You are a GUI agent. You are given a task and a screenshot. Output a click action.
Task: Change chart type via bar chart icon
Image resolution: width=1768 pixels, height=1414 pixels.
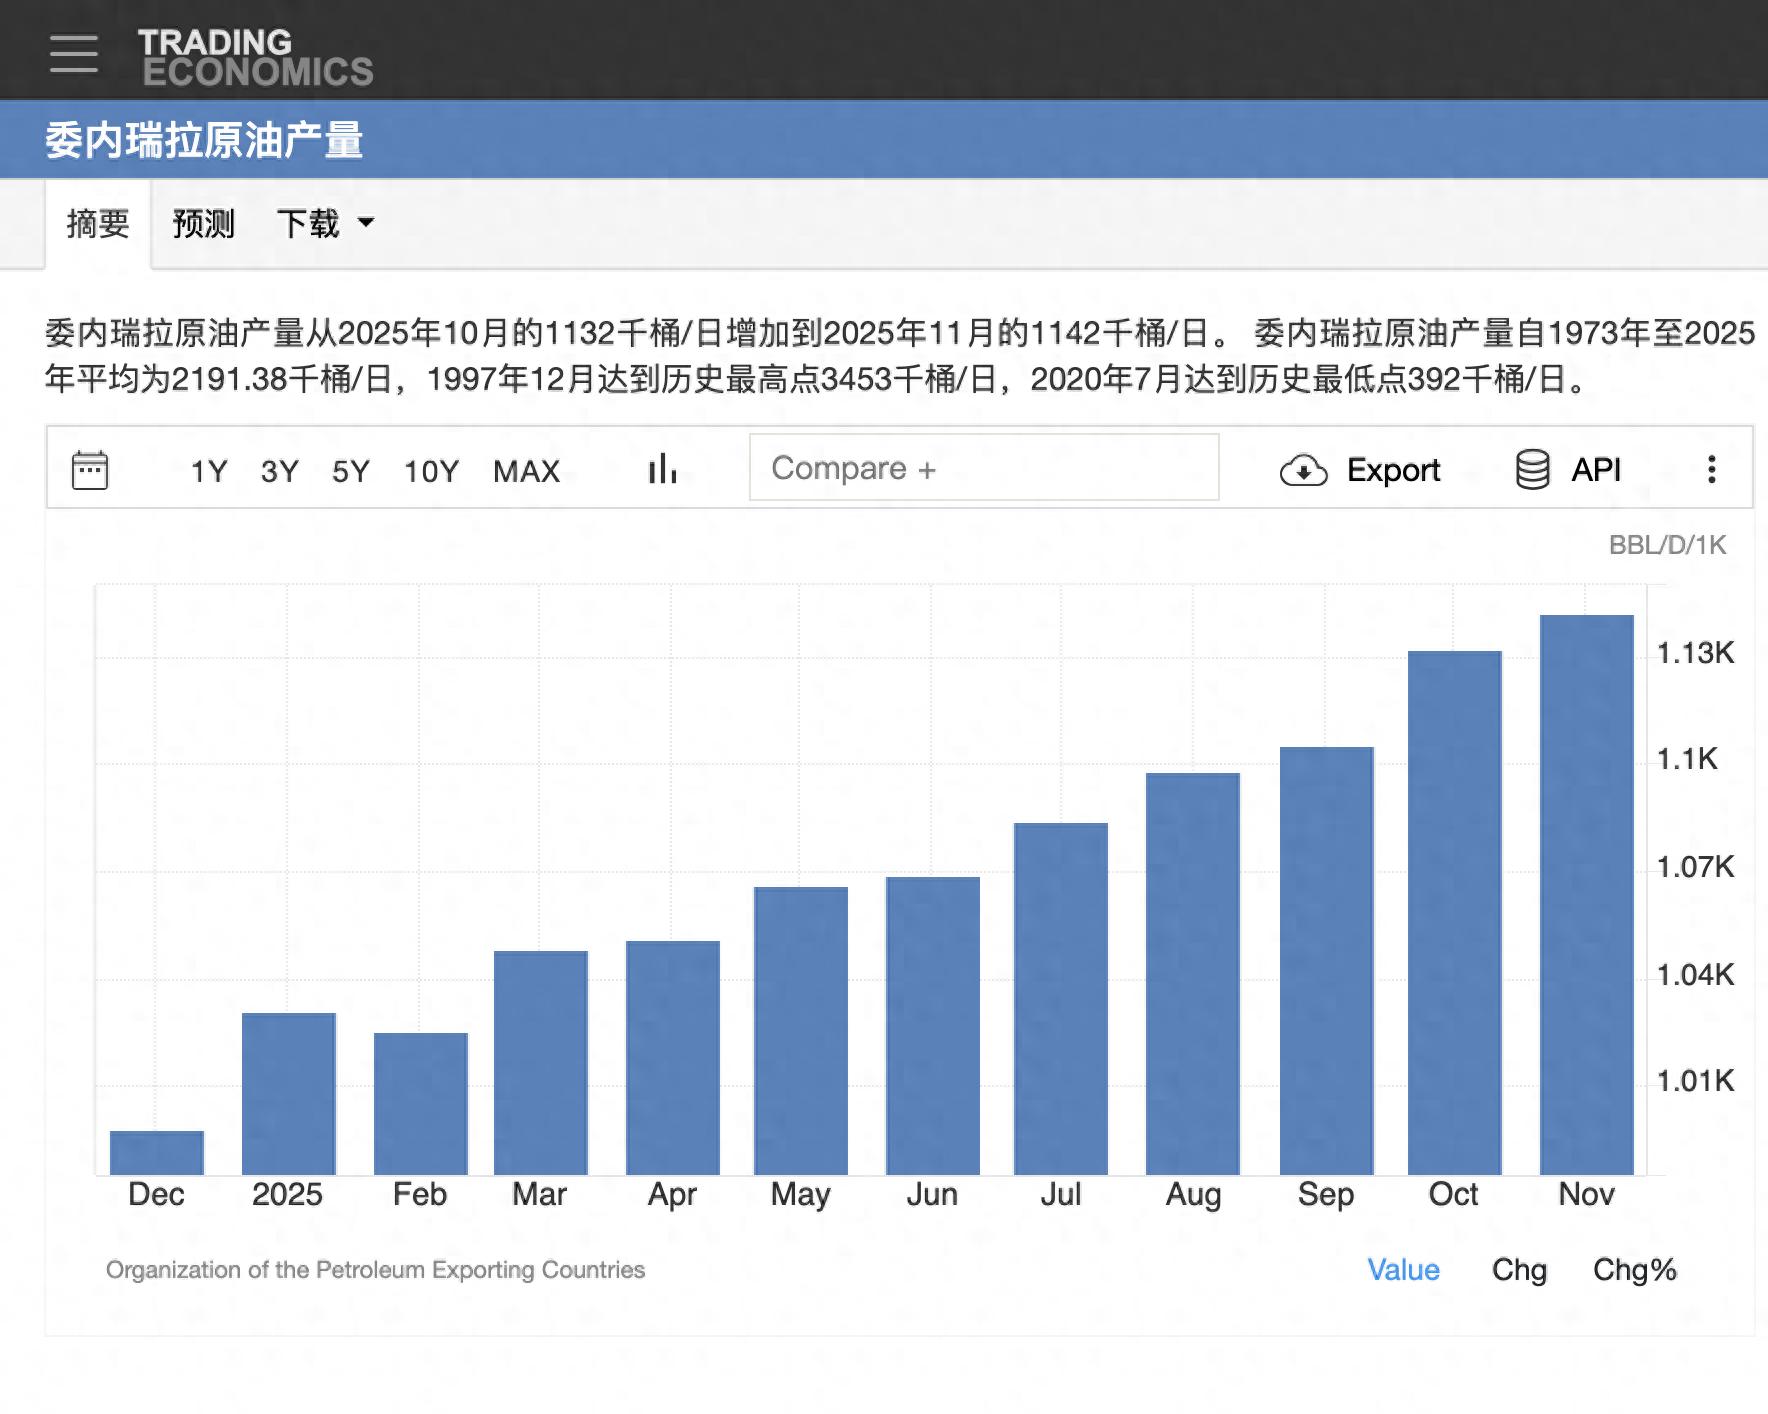click(662, 469)
